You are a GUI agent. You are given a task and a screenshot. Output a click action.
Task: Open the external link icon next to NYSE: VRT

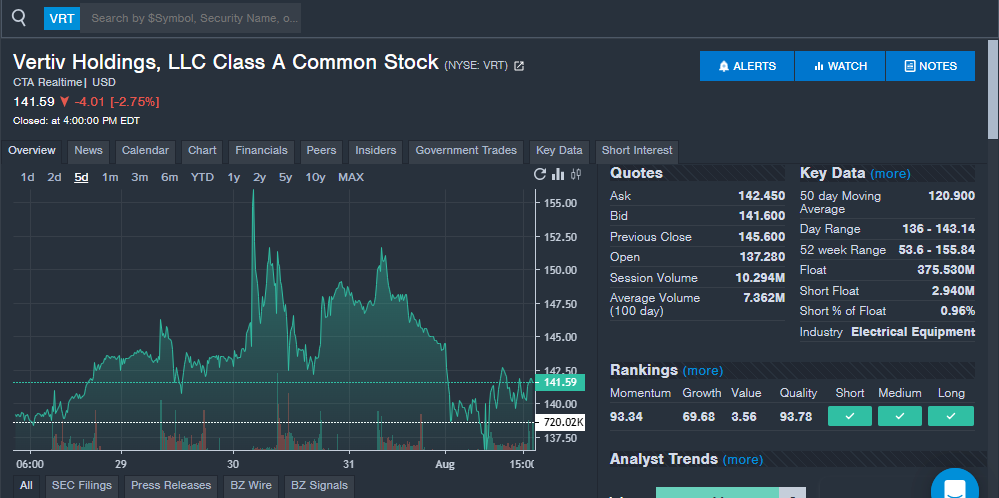[x=519, y=66]
